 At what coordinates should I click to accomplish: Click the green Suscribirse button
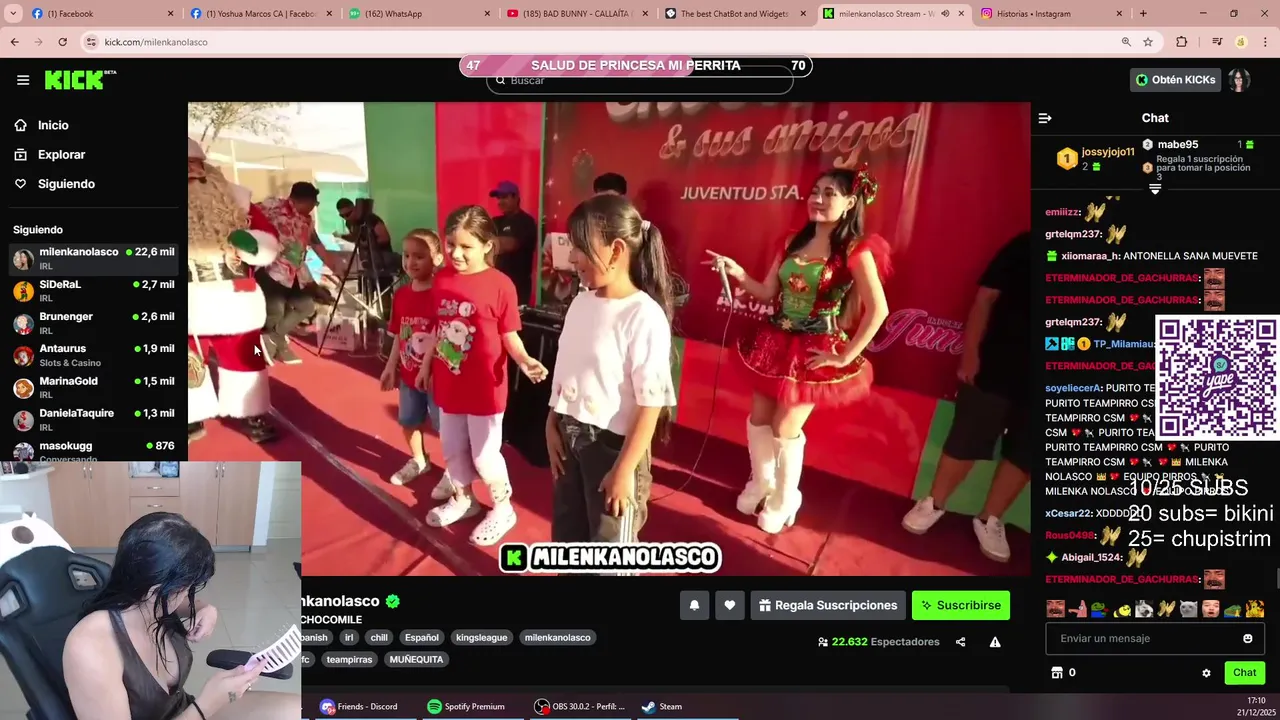(961, 605)
